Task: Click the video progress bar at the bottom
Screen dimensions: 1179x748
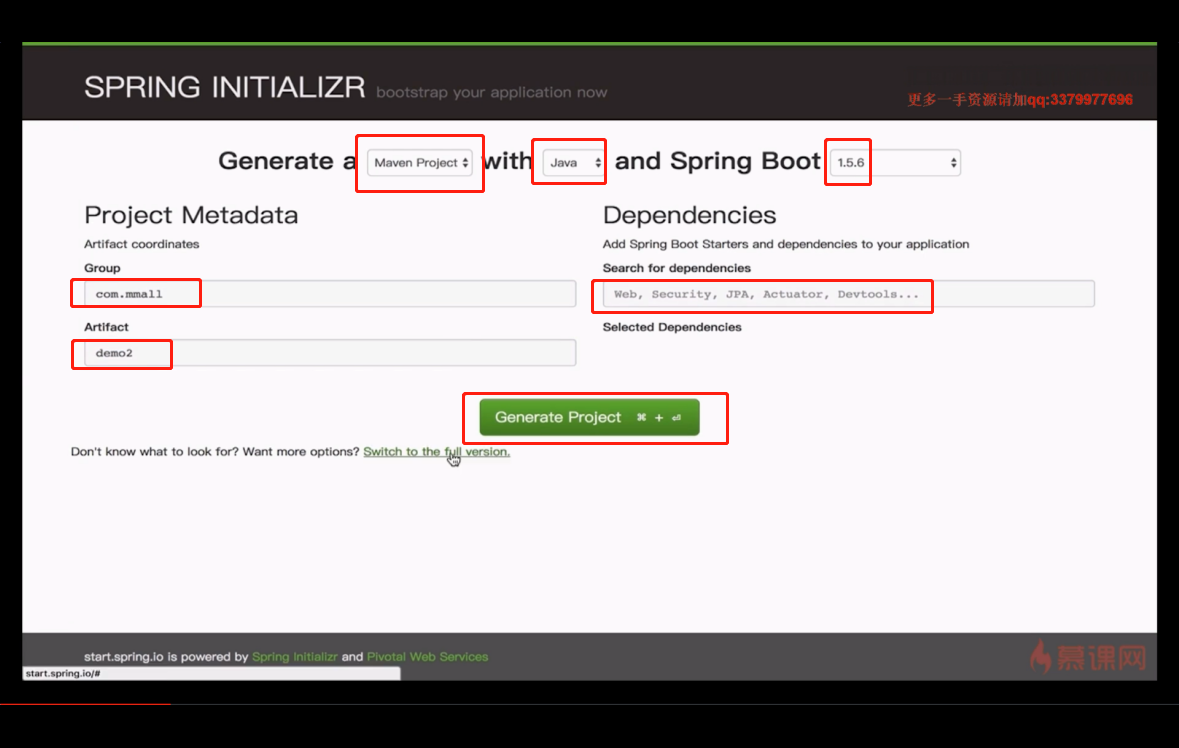Action: 590,704
